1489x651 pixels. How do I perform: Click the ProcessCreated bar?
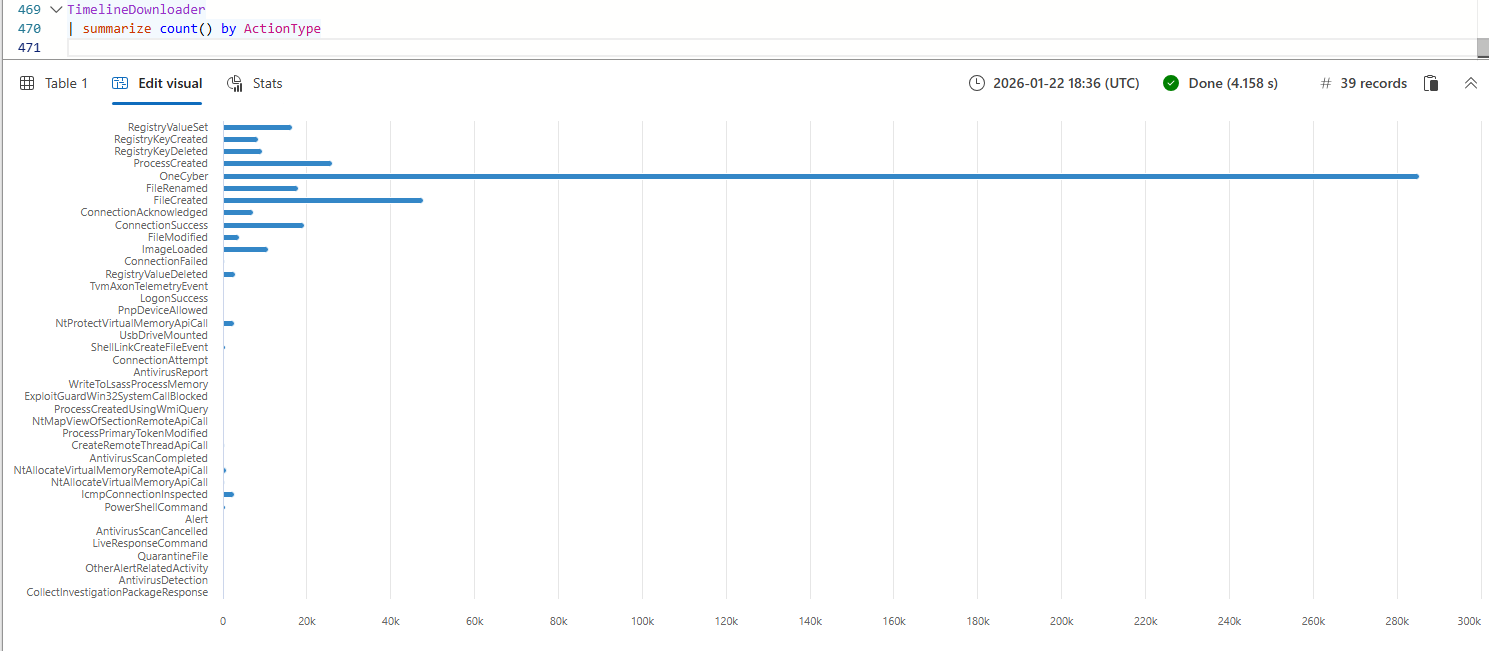(277, 163)
